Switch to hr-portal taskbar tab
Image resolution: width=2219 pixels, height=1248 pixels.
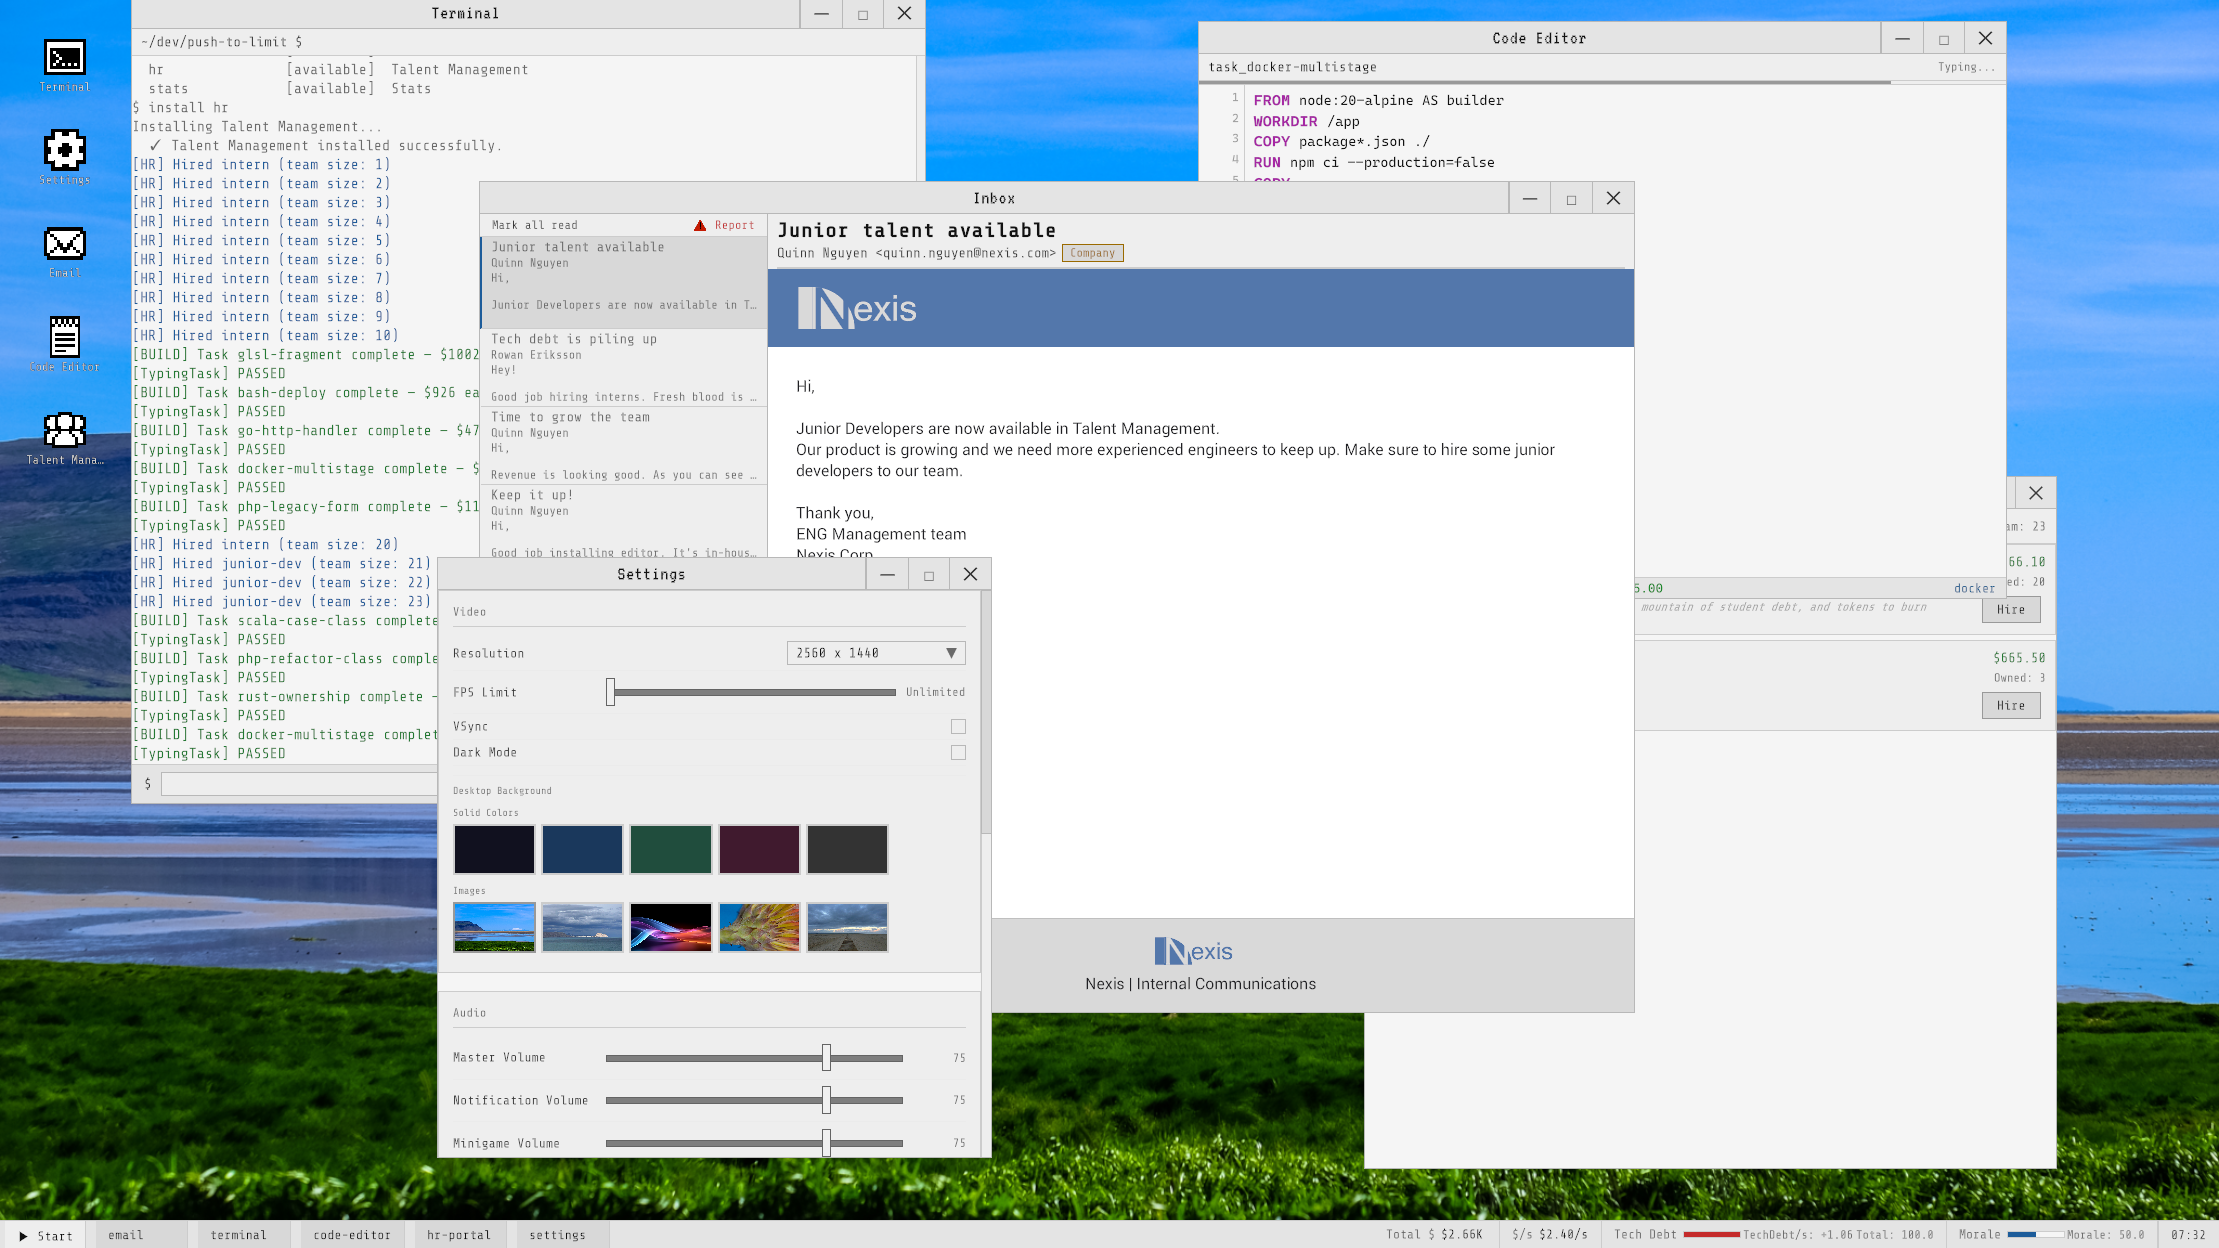click(x=459, y=1235)
